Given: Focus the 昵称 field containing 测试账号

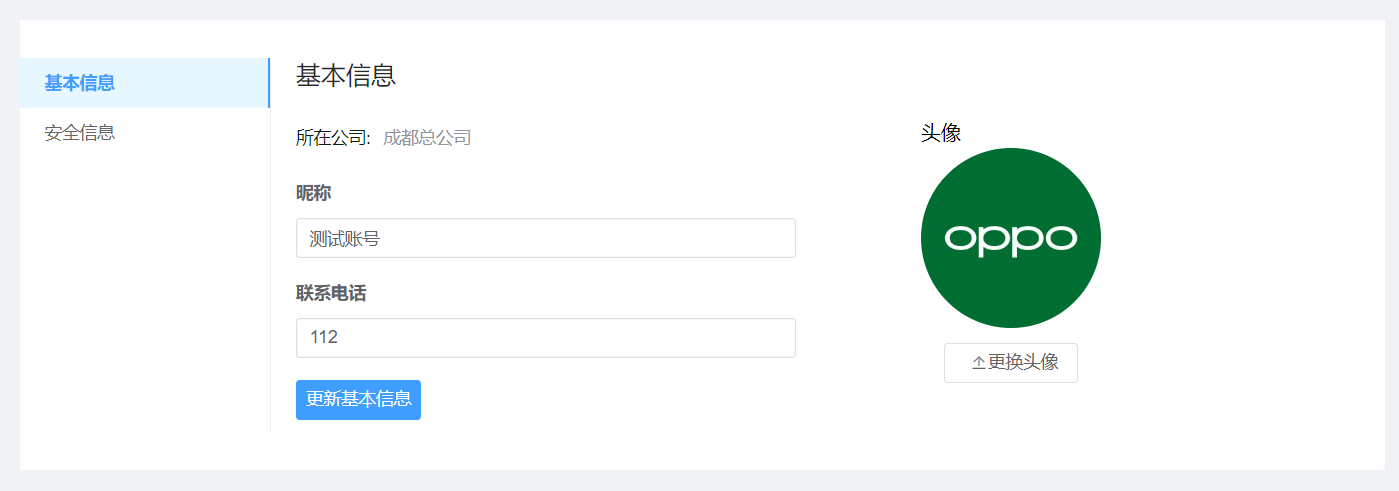Looking at the screenshot, I should (x=546, y=238).
